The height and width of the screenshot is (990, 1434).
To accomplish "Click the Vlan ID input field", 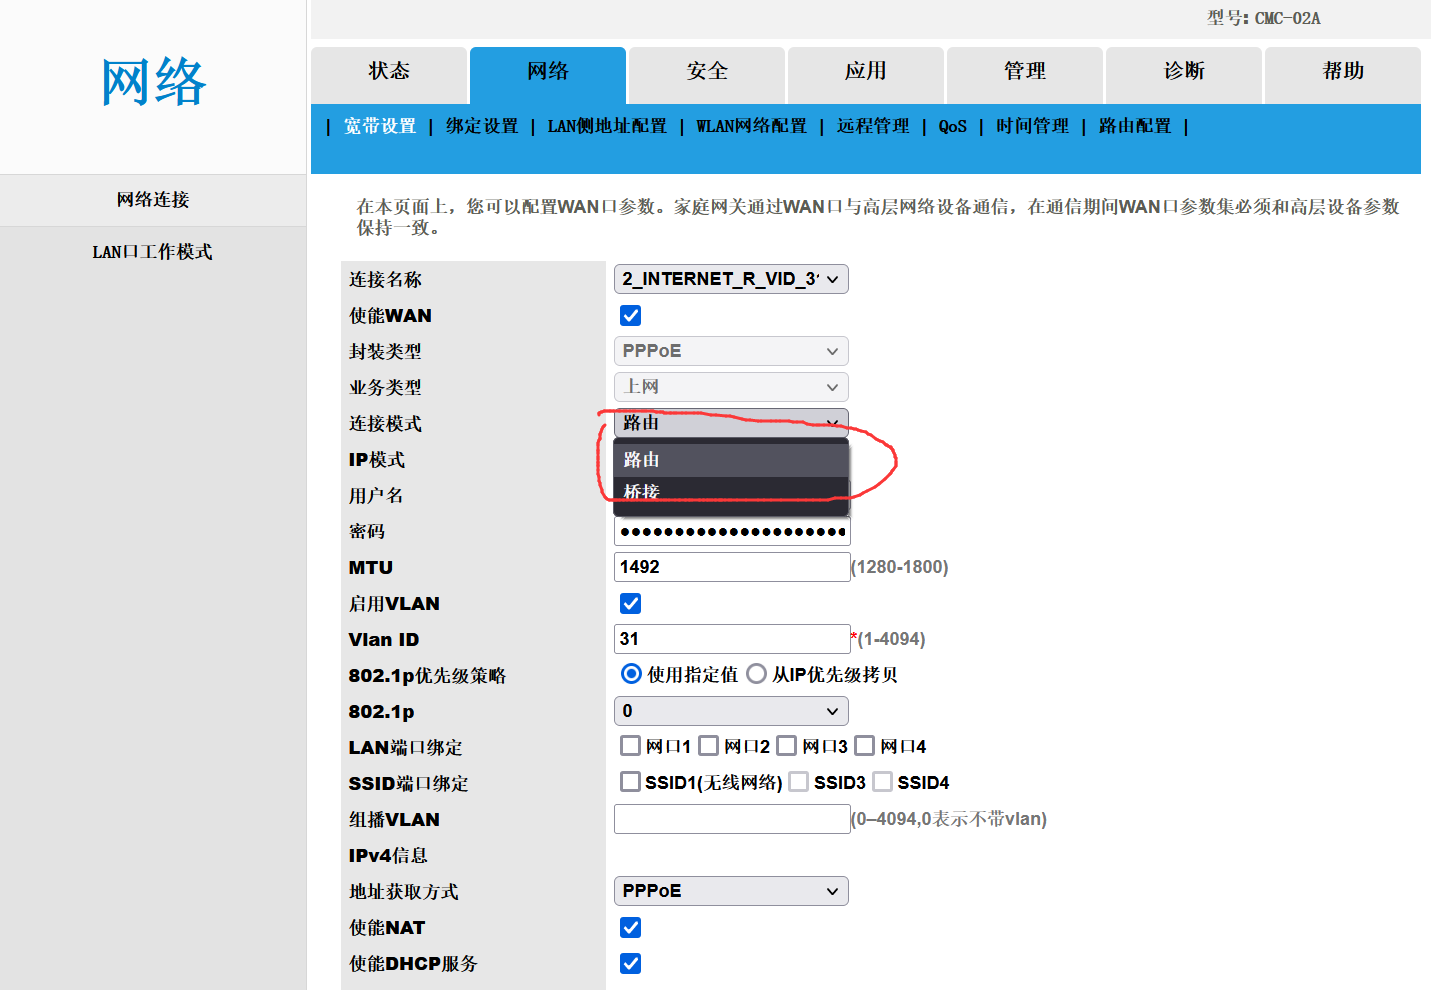I will click(x=731, y=639).
